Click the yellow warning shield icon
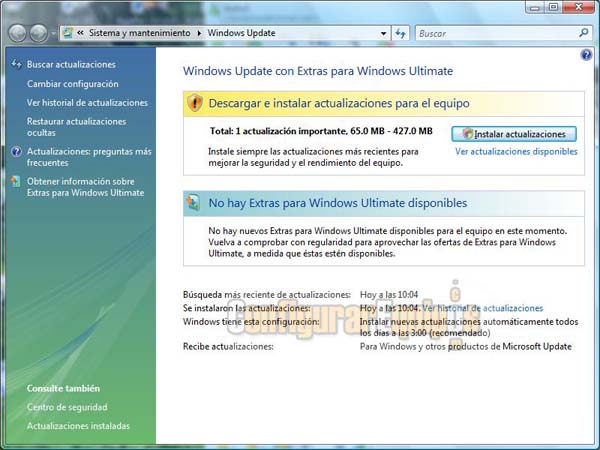Viewport: 600px width, 450px height. [195, 103]
